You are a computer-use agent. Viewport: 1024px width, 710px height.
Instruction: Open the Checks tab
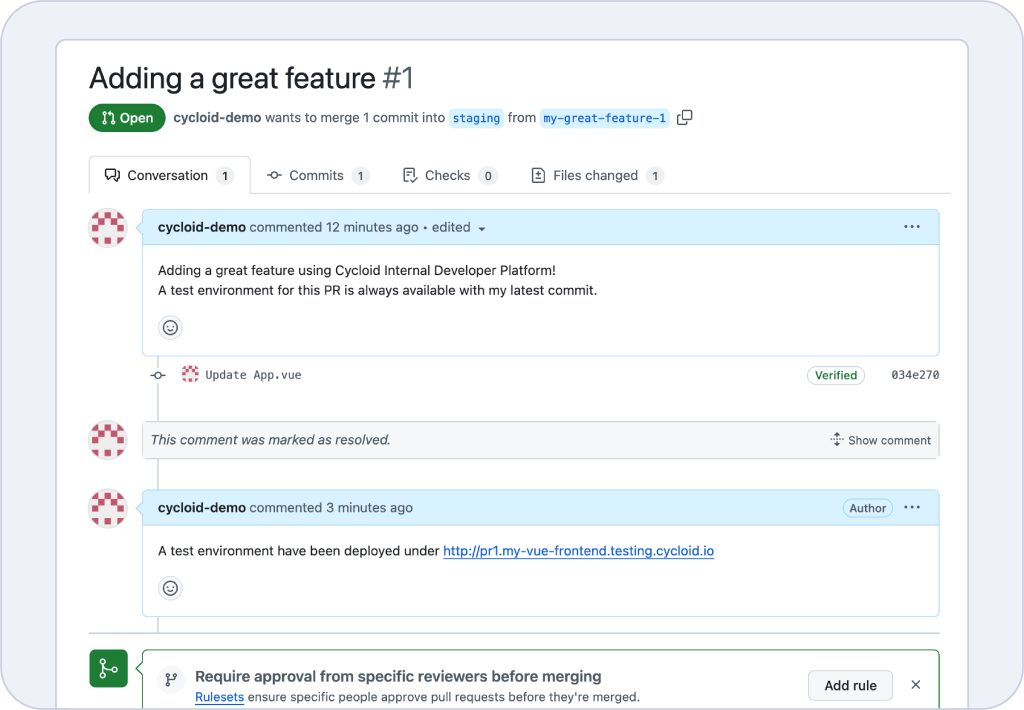point(450,175)
